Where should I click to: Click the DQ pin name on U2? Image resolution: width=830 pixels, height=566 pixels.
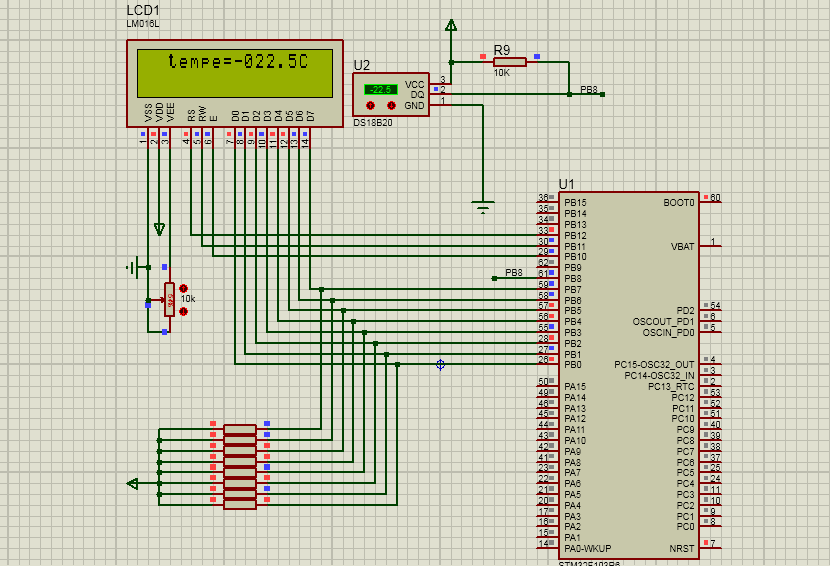click(418, 95)
